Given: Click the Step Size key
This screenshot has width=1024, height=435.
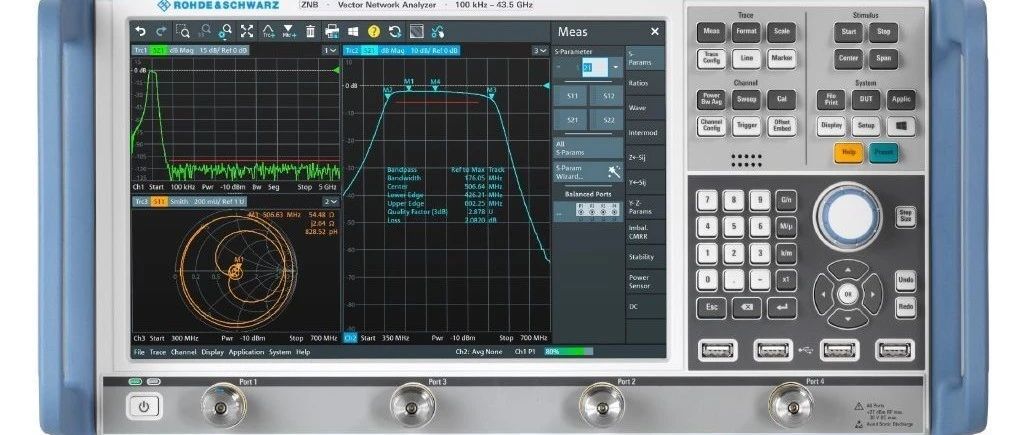Looking at the screenshot, I should tap(905, 217).
